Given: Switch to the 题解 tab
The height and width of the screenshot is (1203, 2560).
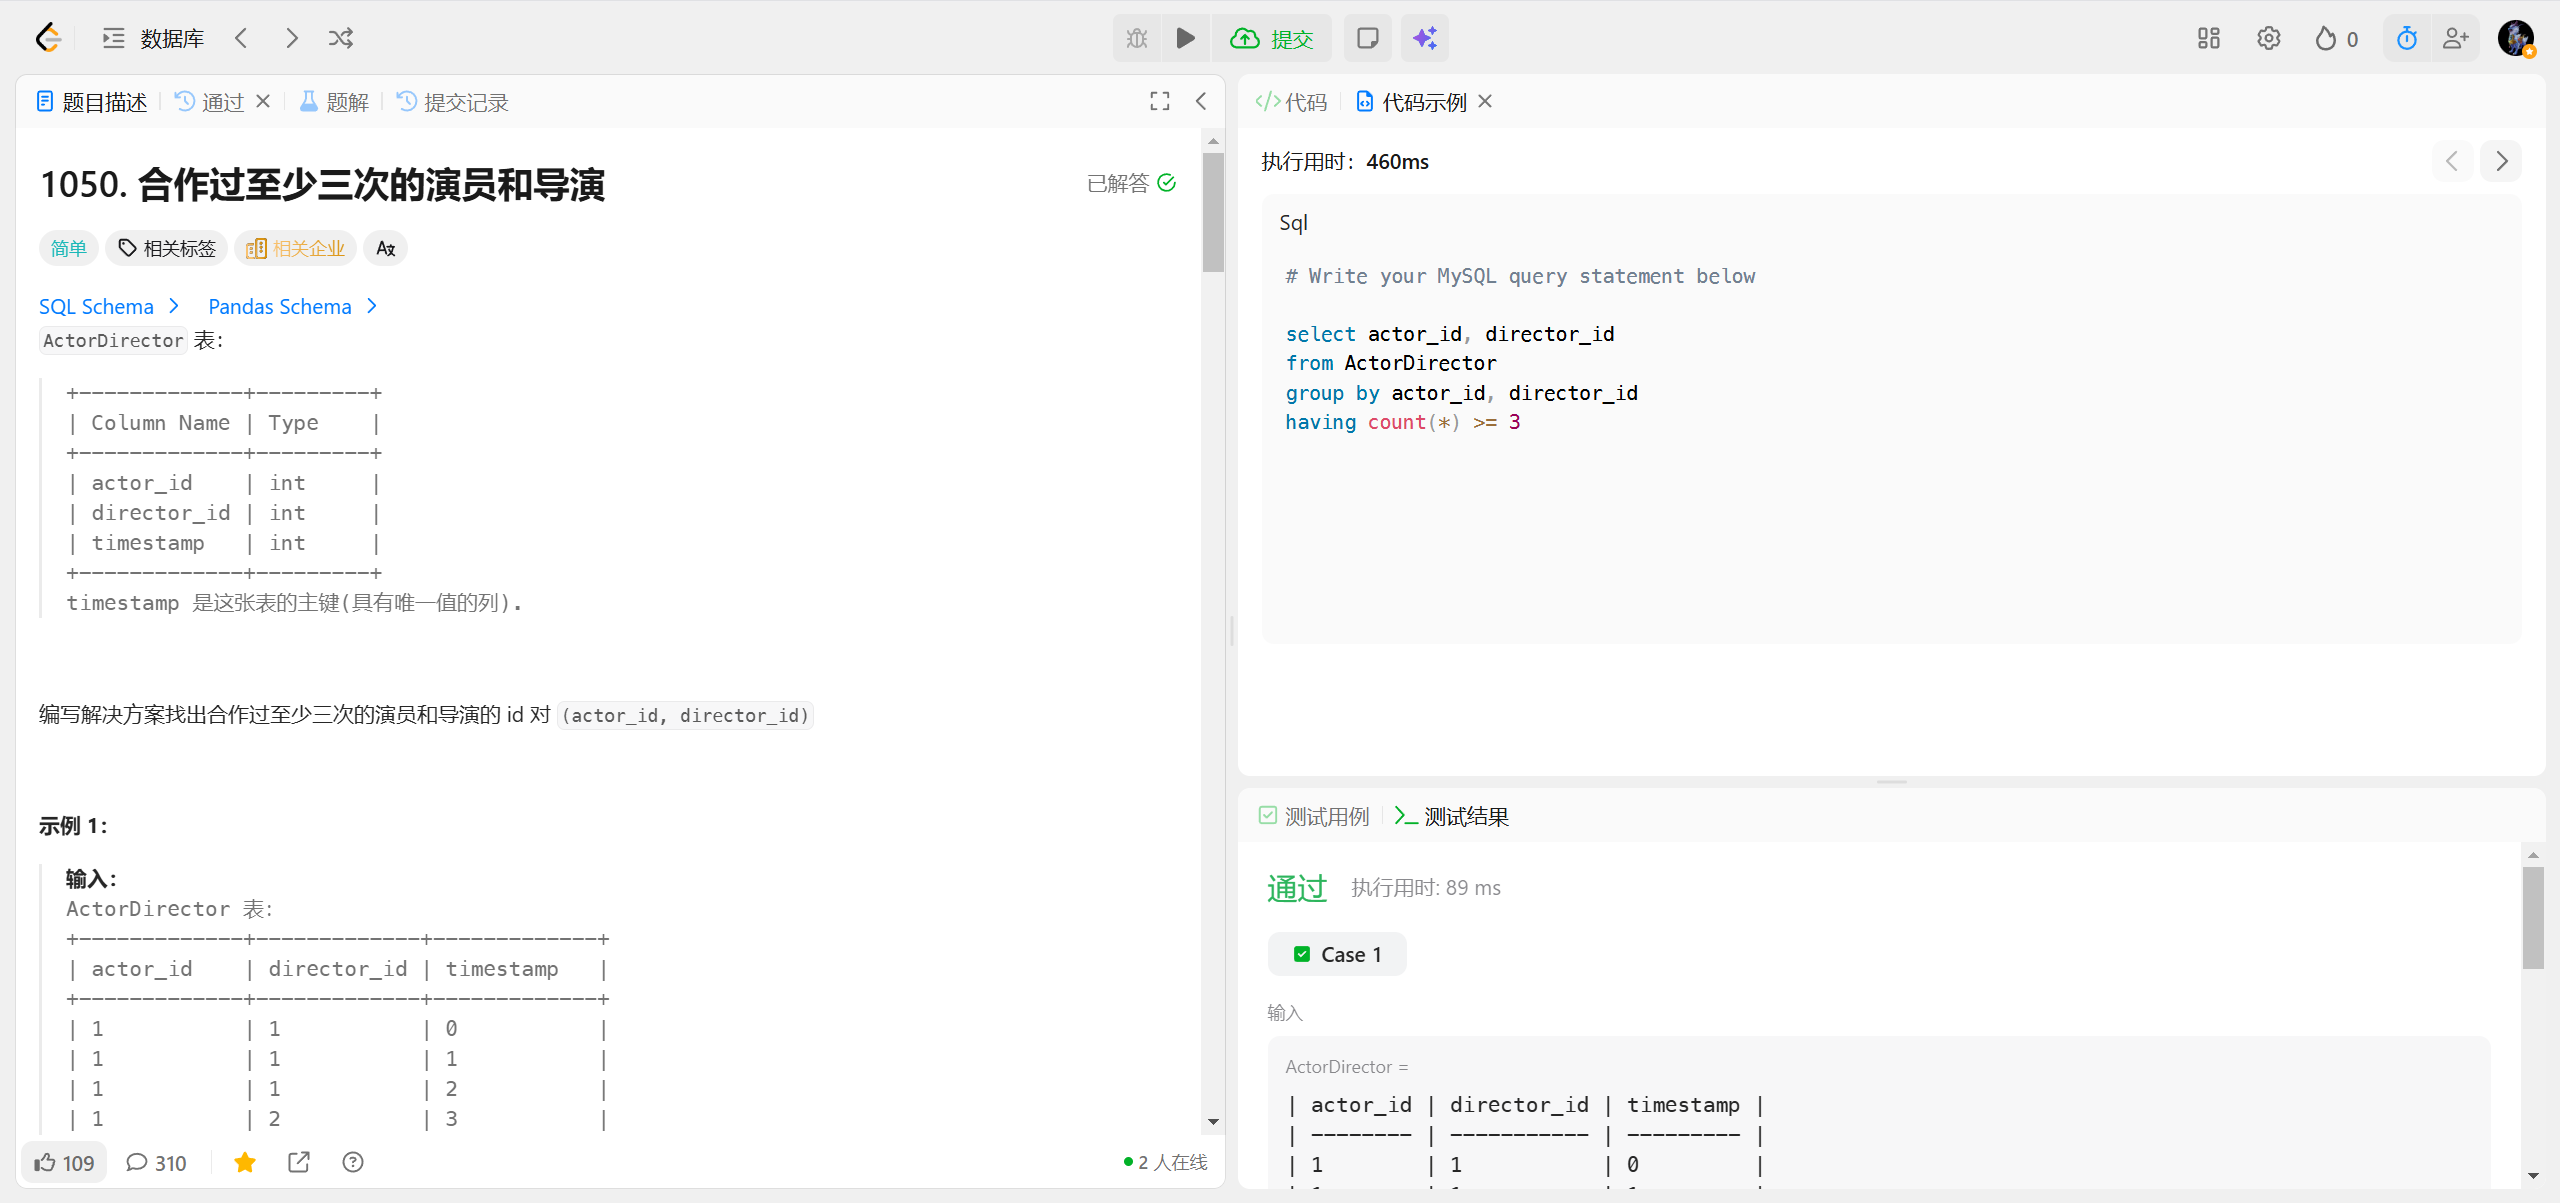Looking at the screenshot, I should pyautogui.click(x=335, y=102).
